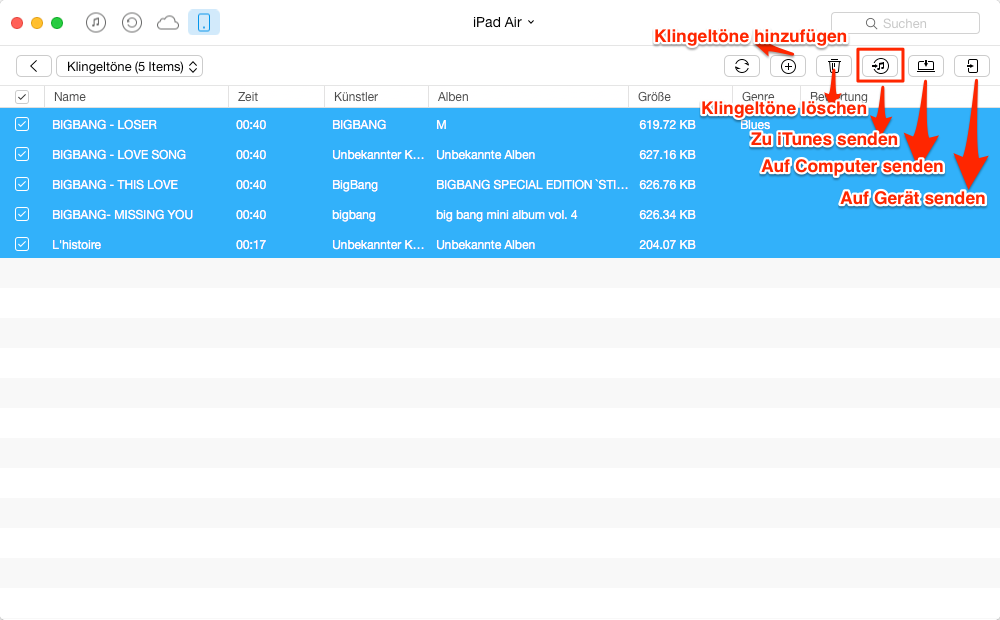1000x620 pixels.
Task: Uncheck BIGBANG - LOVE SONG checkbox
Action: point(22,154)
